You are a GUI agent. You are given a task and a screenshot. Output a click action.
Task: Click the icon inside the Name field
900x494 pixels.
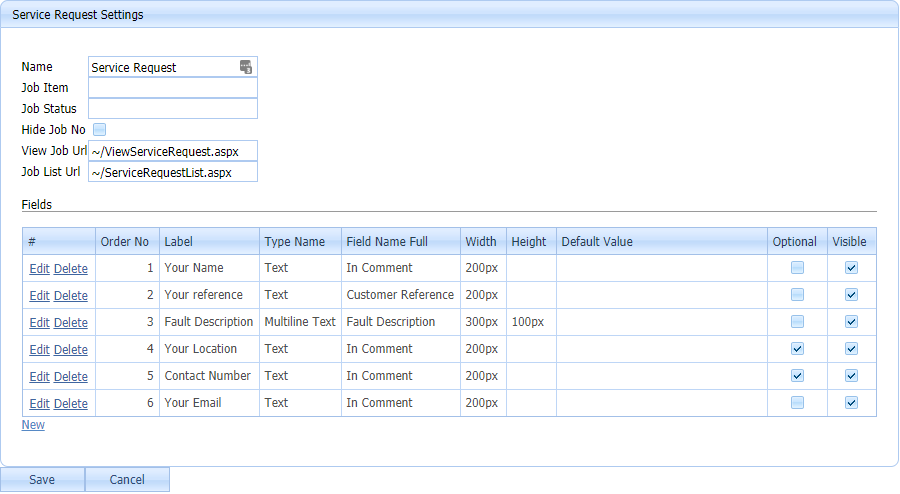[x=246, y=67]
